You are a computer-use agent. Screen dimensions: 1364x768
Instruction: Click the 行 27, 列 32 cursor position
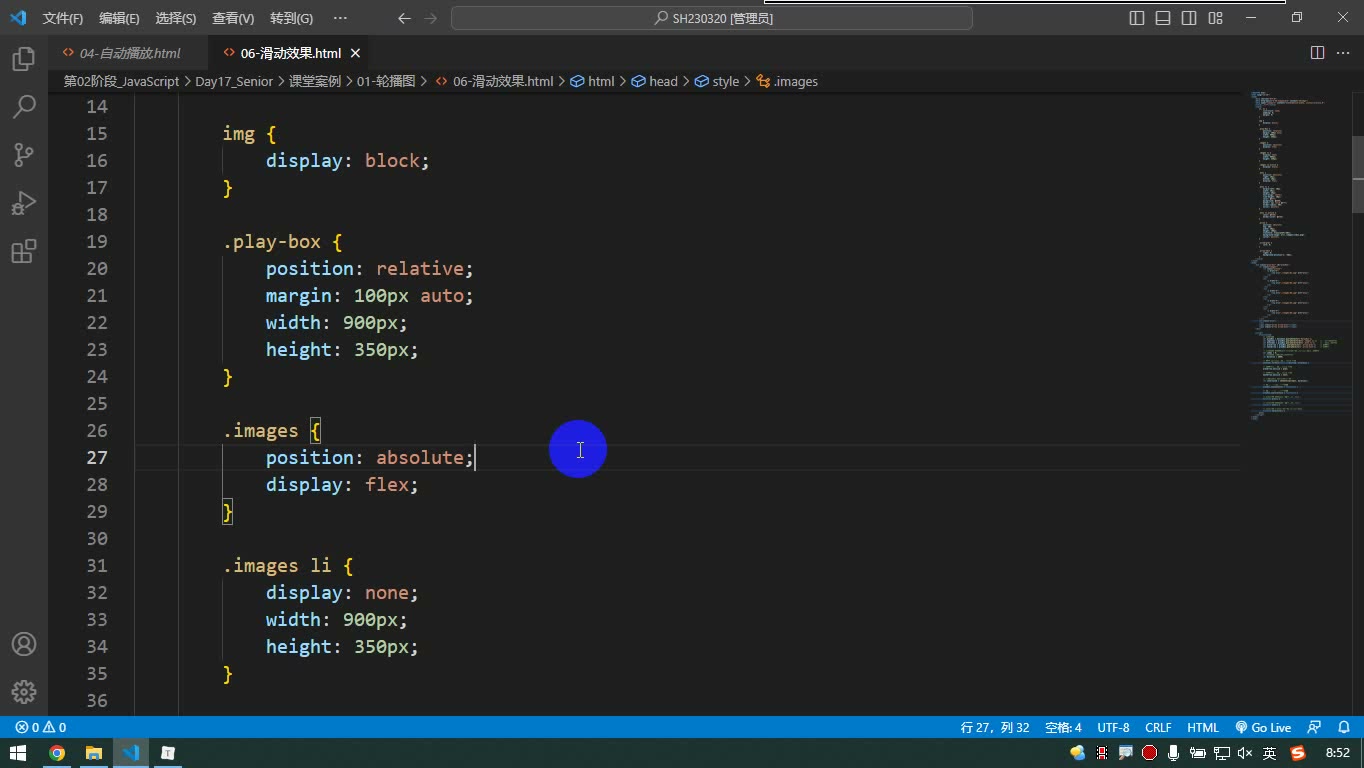(x=994, y=727)
